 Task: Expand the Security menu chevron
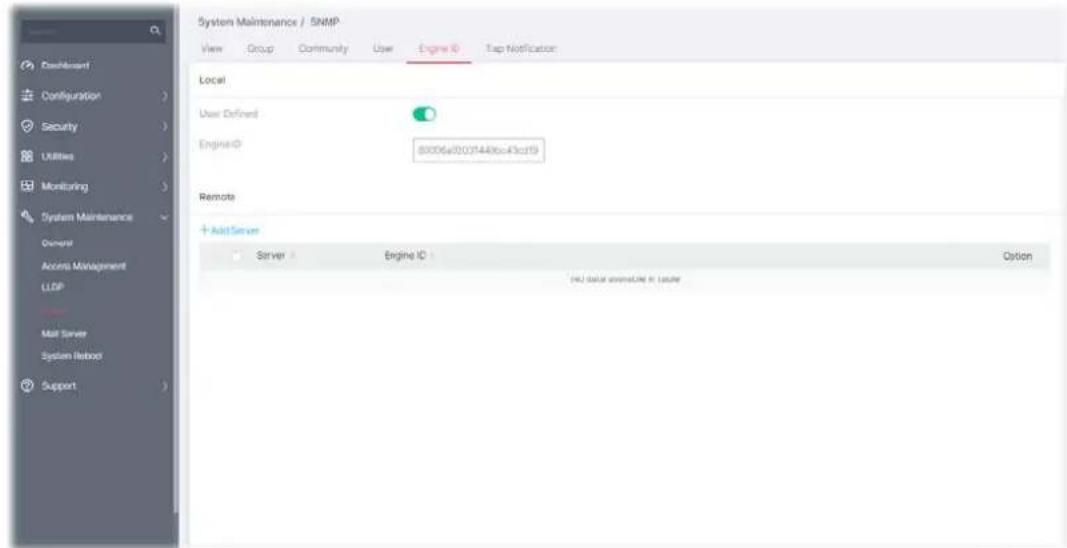click(x=164, y=127)
